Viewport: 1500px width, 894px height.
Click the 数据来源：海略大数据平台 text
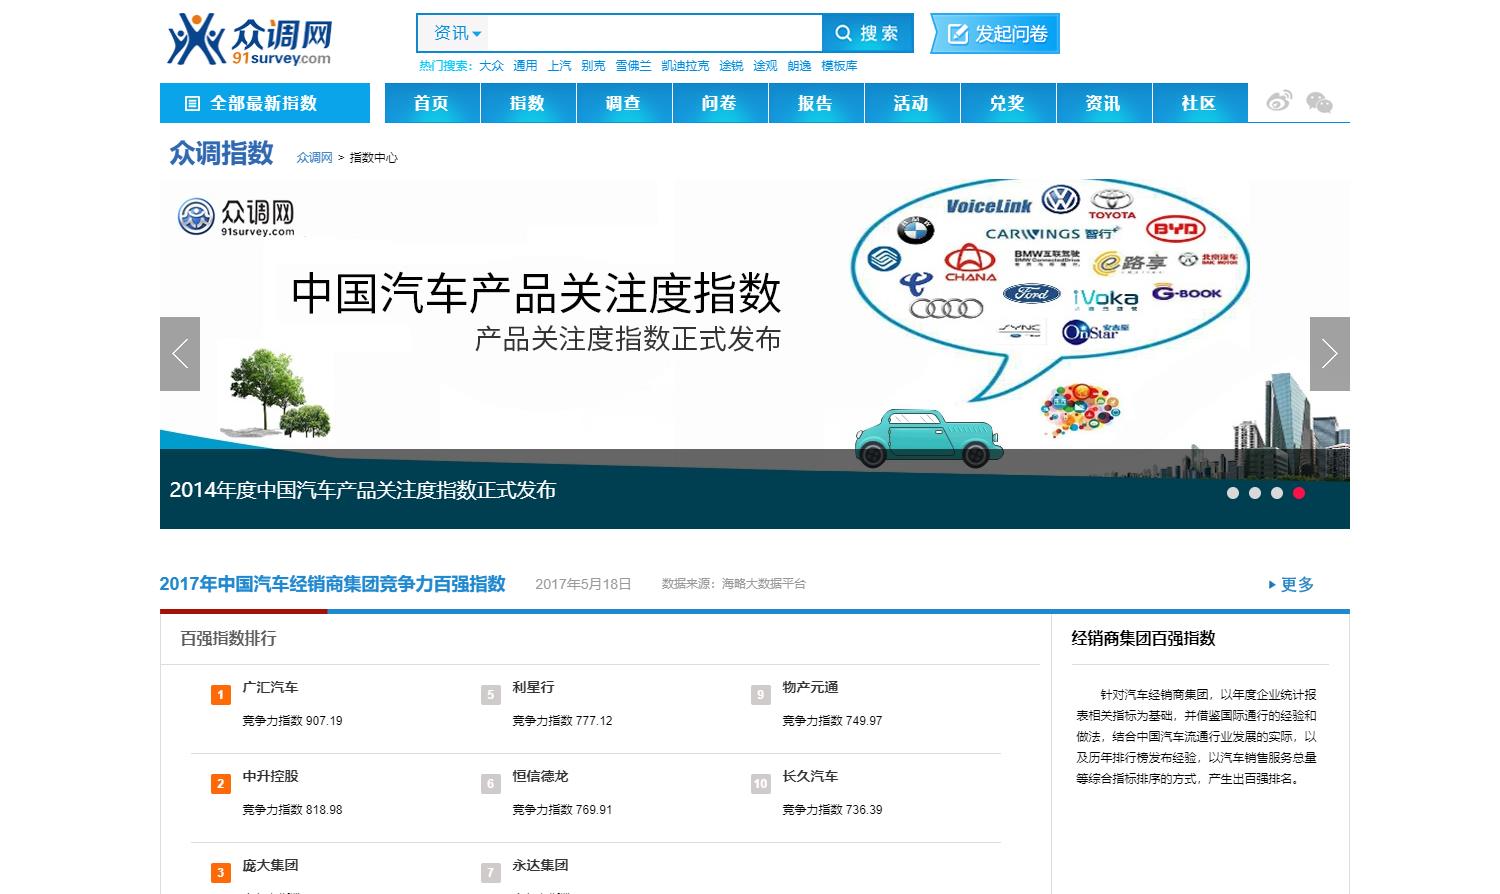(x=733, y=584)
